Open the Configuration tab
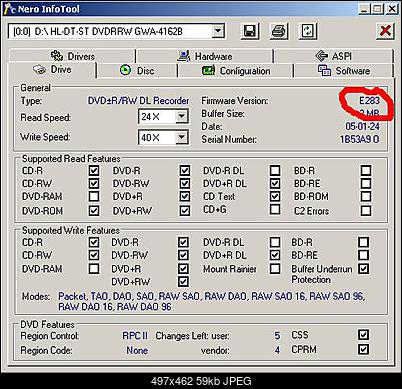Viewport: 402px width, 389px height. tap(236, 71)
